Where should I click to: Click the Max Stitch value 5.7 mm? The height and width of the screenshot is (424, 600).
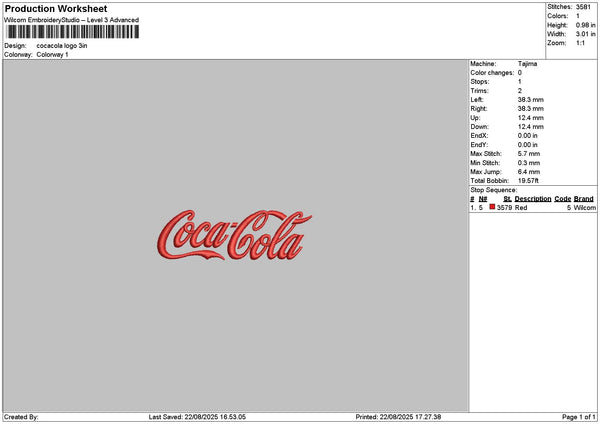tap(529, 154)
